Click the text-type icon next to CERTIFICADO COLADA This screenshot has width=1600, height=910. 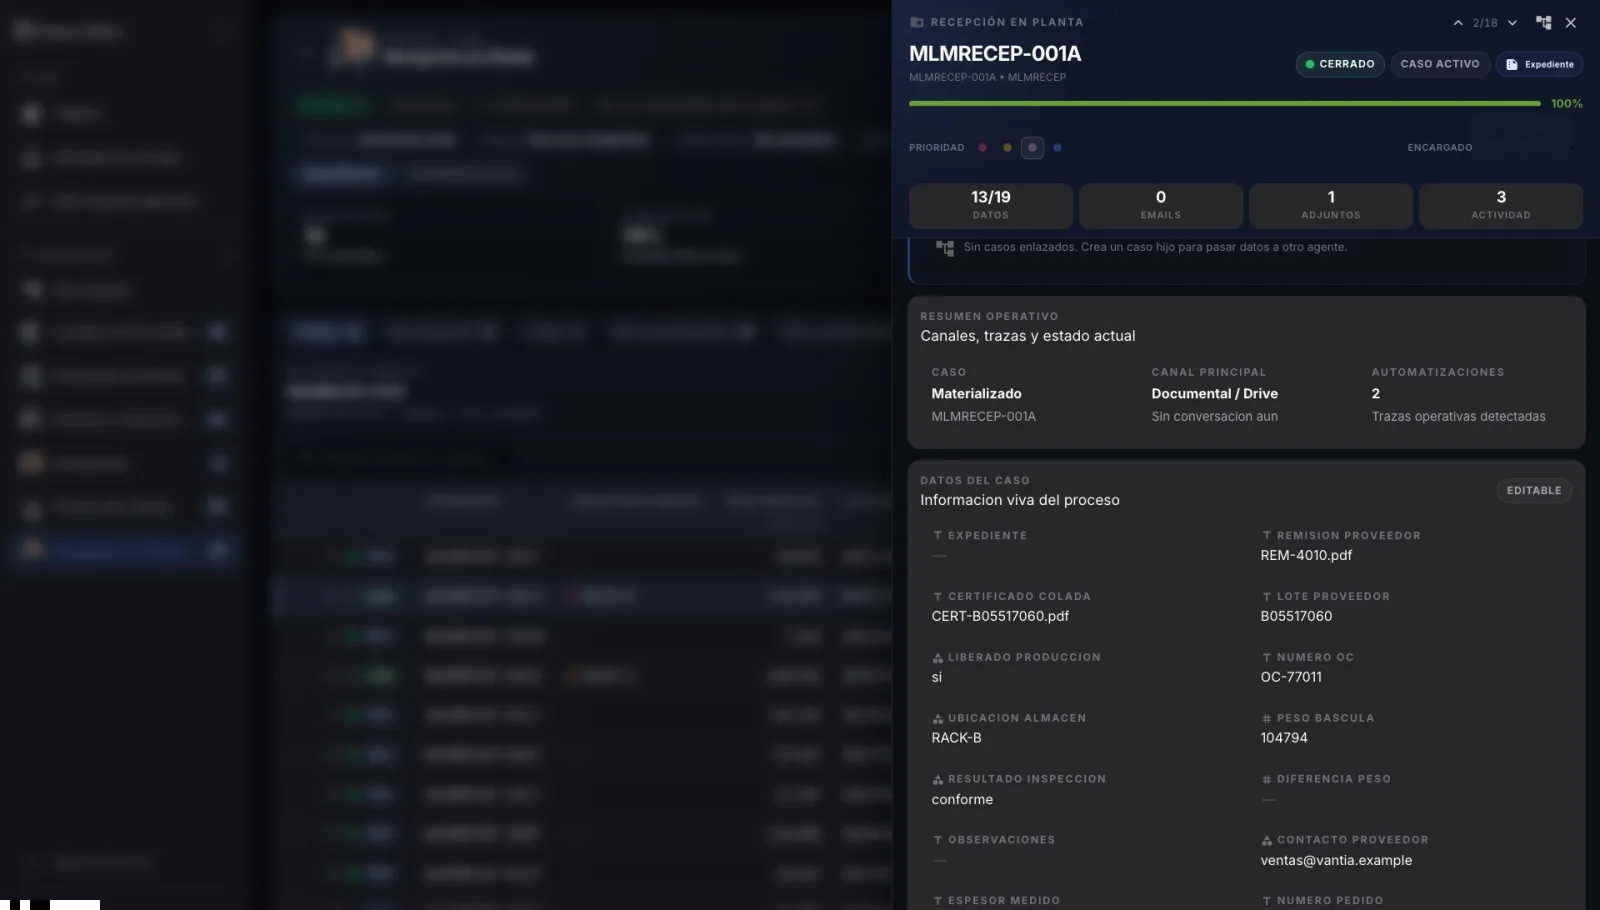coord(938,597)
